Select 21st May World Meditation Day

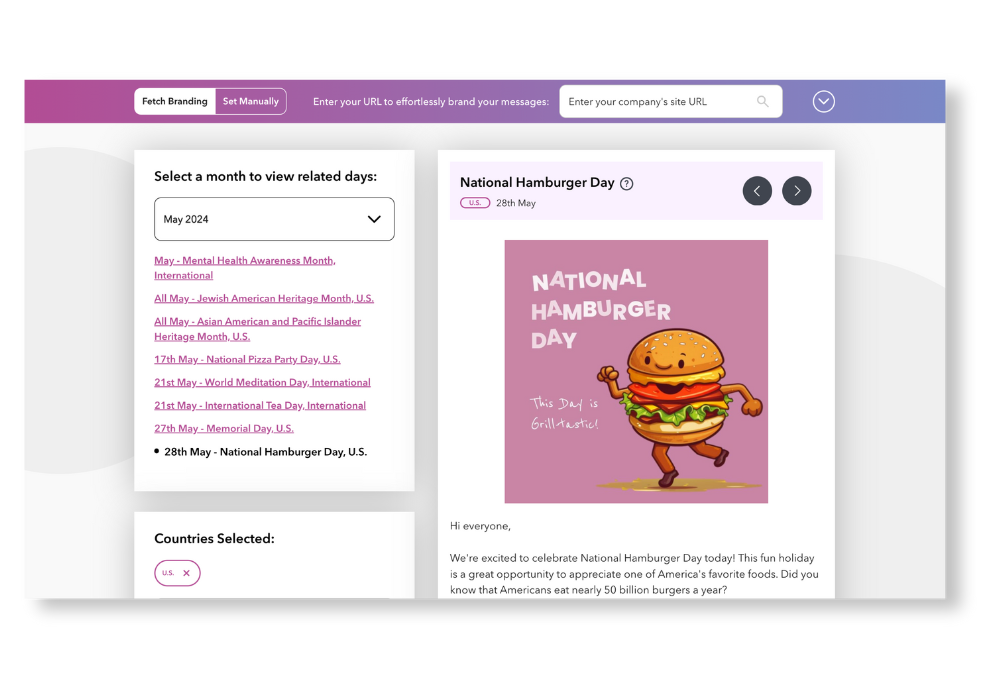262,382
